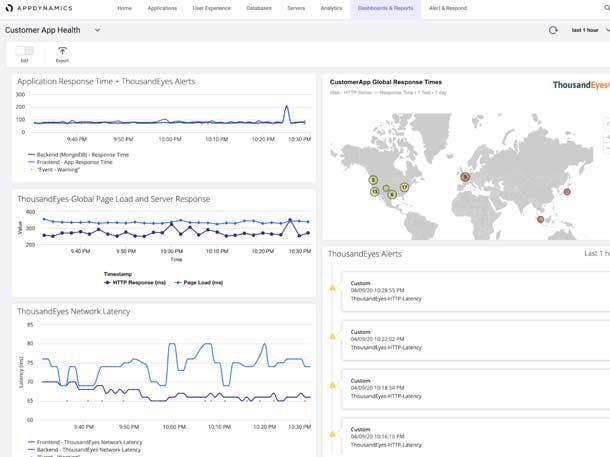Click the dashboard refresh icon
The image size is (610, 457).
pos(553,30)
